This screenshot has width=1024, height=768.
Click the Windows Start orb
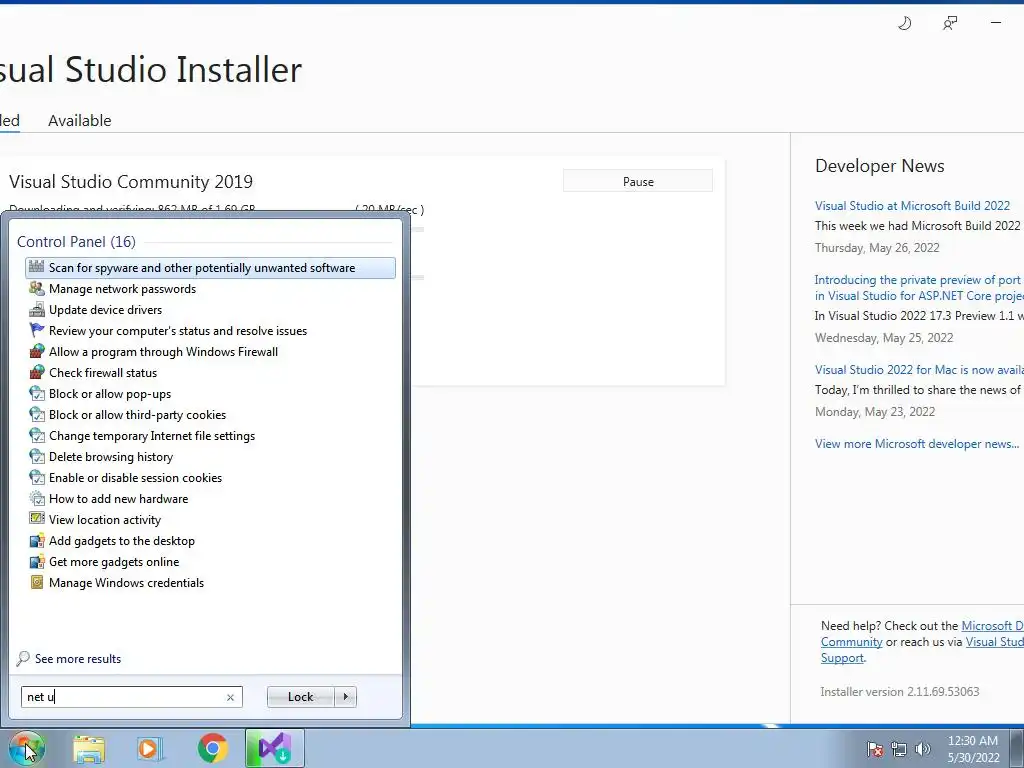27,749
